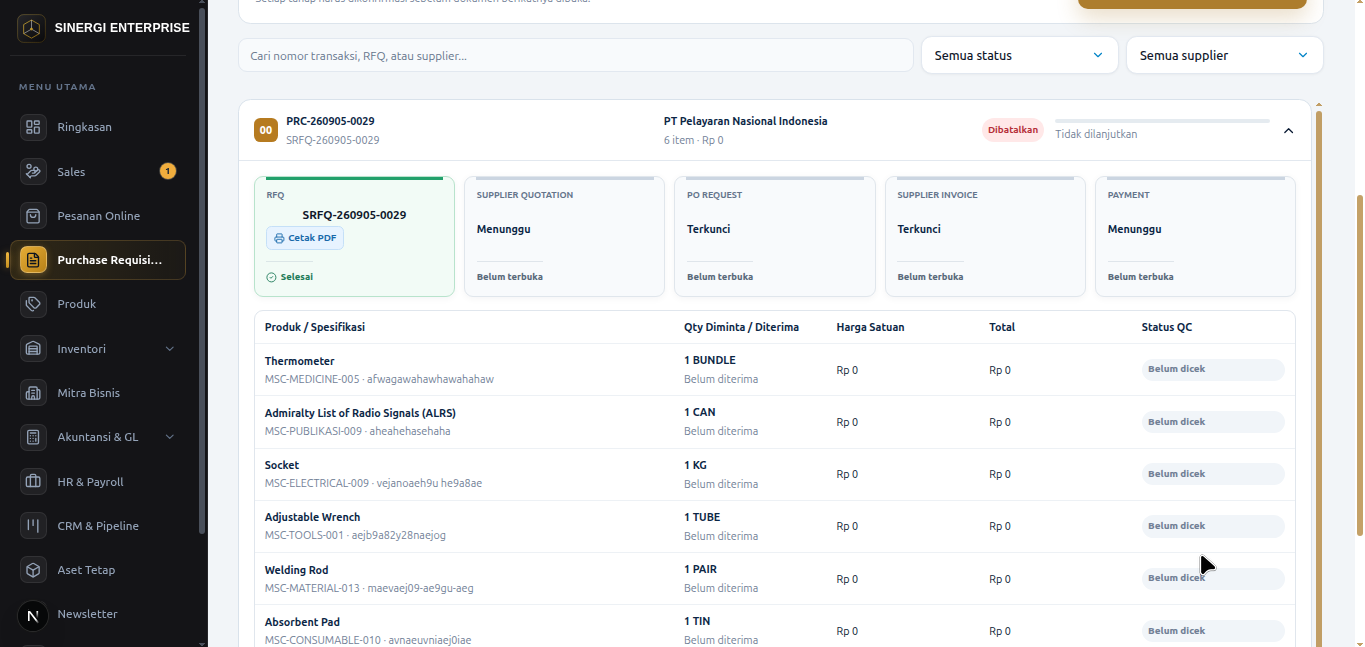Click the Pesanan Online bag icon

pyautogui.click(x=33, y=216)
